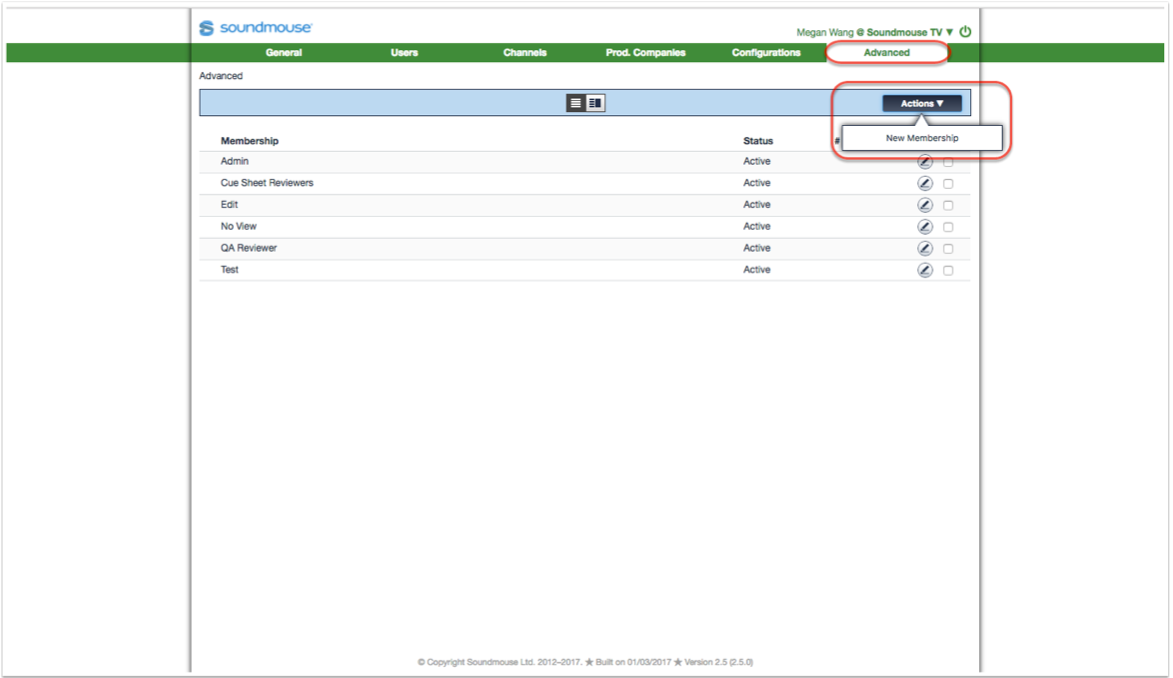The image size is (1173, 678).
Task: Choose New Membership from menu
Action: click(x=922, y=138)
